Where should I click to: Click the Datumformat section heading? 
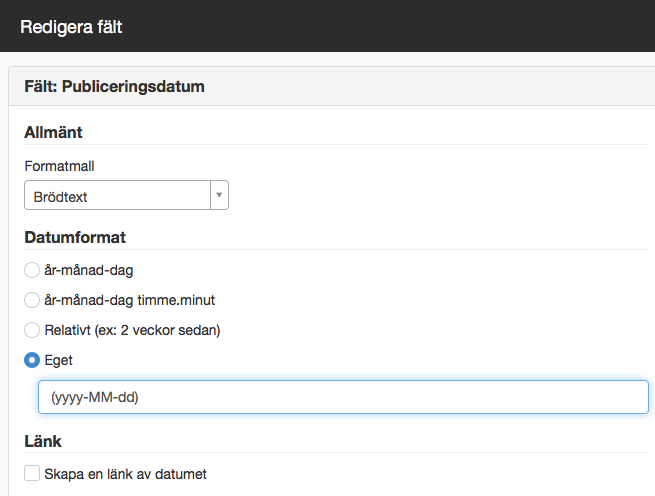click(x=75, y=237)
